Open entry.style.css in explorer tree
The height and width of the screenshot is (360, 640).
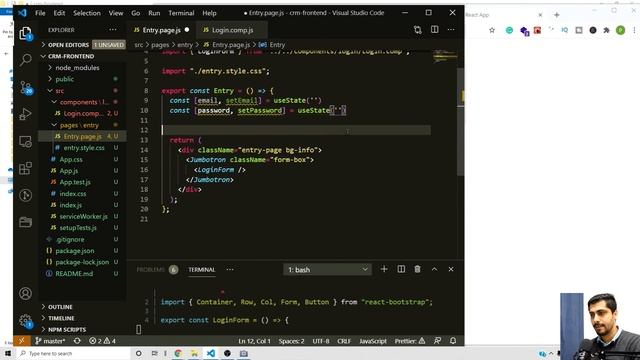click(83, 148)
